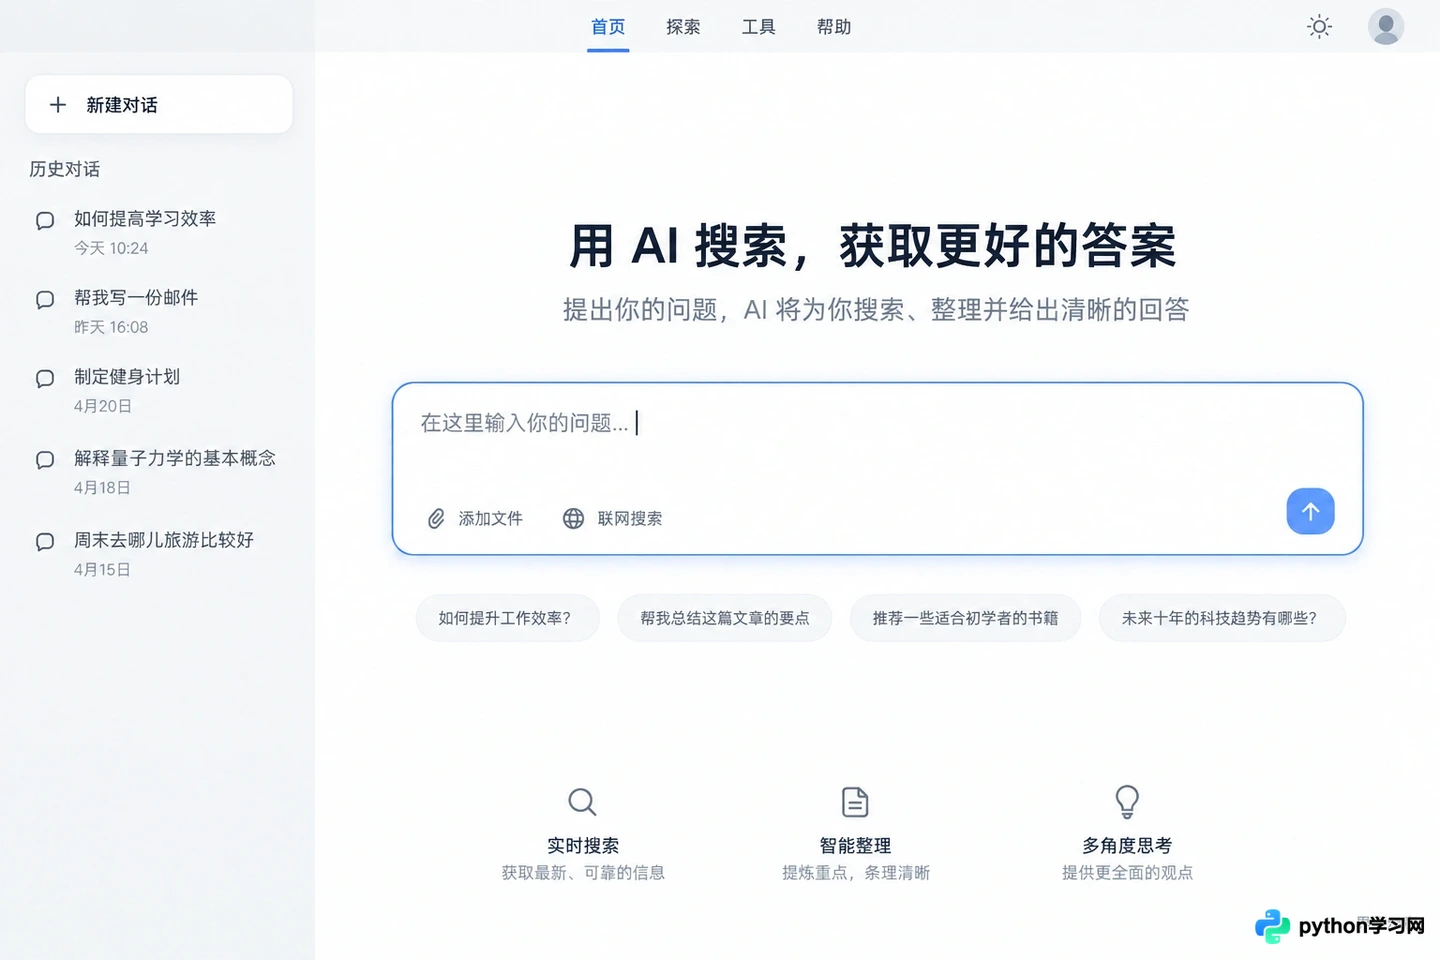Viewport: 1440px width, 960px height.
Task: Click the globe web search icon
Action: 573,519
